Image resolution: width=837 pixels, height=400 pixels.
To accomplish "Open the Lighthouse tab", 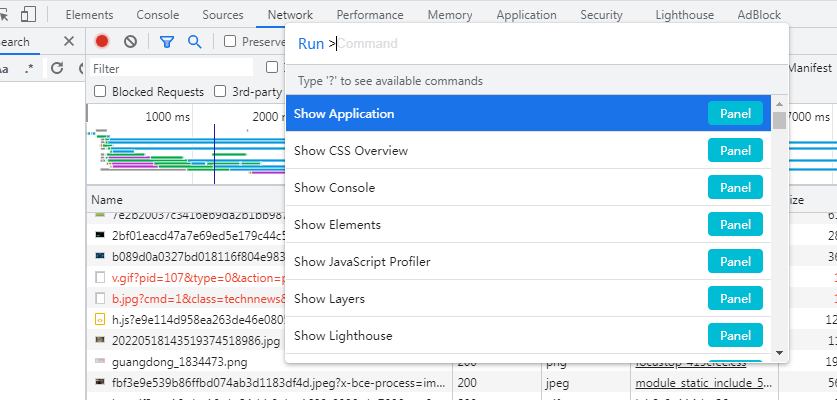I will tap(685, 15).
